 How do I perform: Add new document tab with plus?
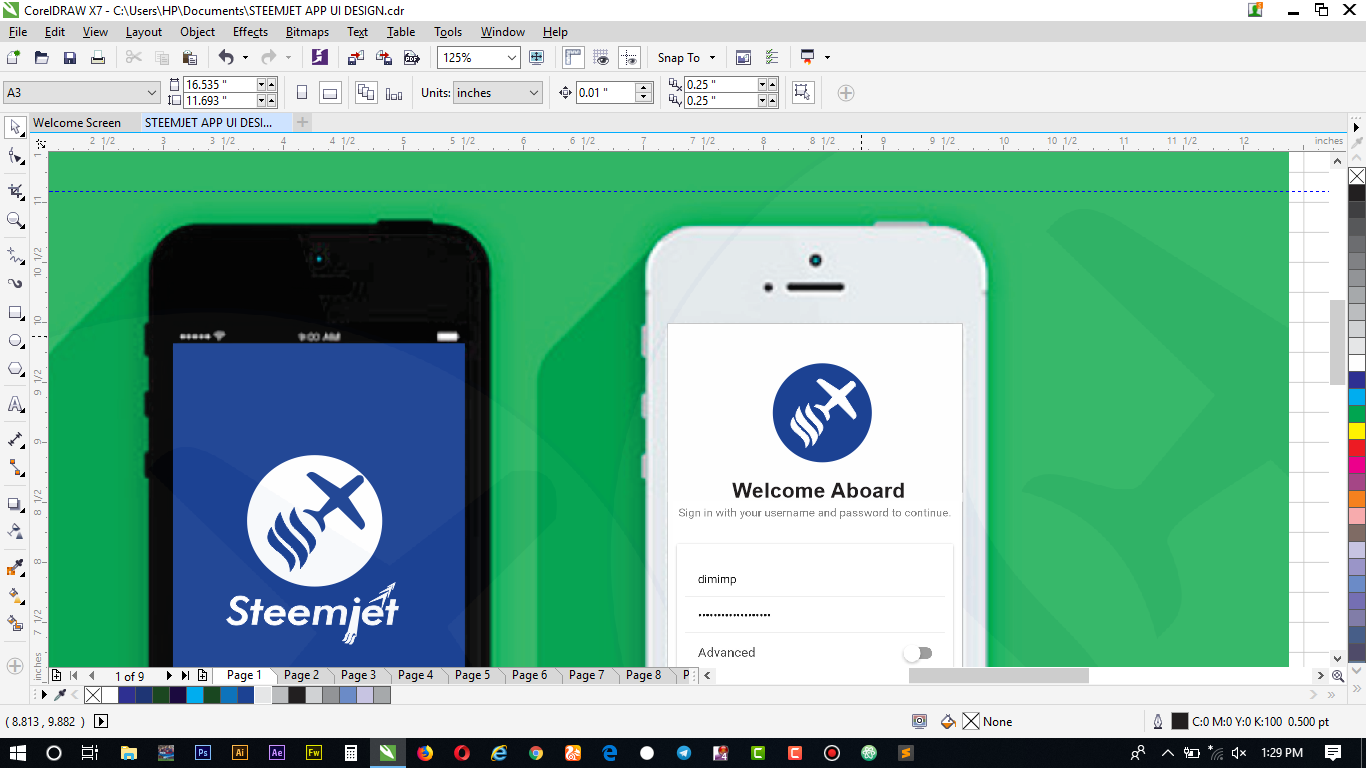[x=302, y=122]
